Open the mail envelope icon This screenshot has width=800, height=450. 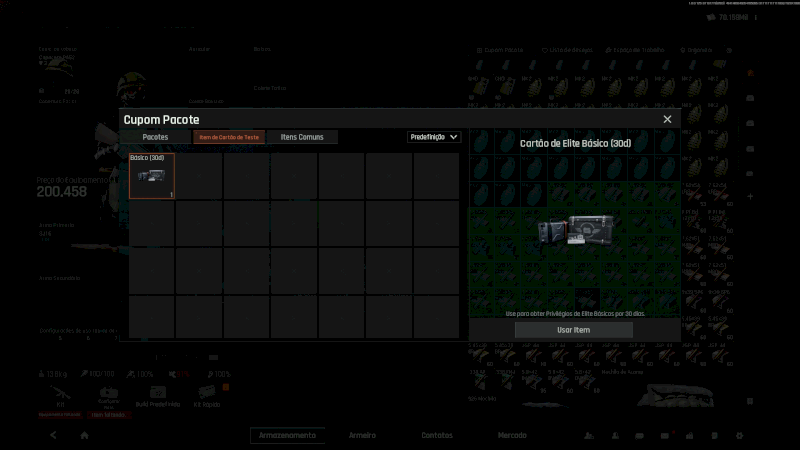(665, 436)
